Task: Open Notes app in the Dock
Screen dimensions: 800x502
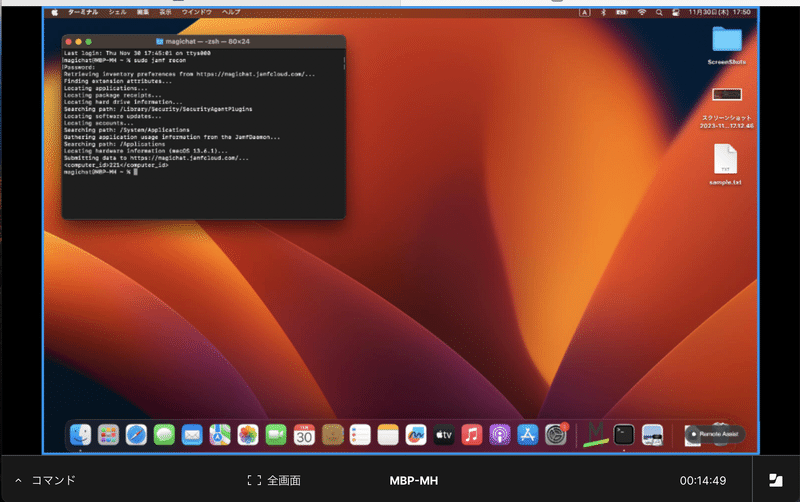Action: [x=388, y=435]
